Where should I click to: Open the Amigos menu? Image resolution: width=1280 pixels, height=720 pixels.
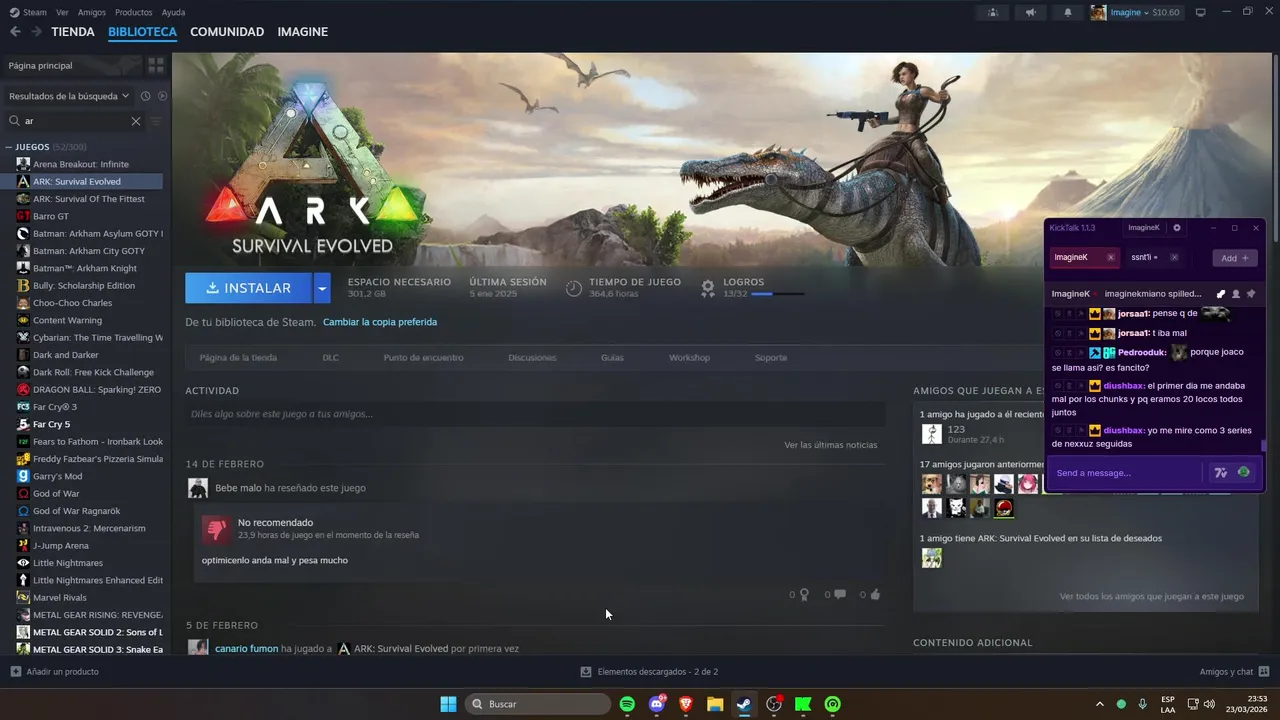click(92, 12)
